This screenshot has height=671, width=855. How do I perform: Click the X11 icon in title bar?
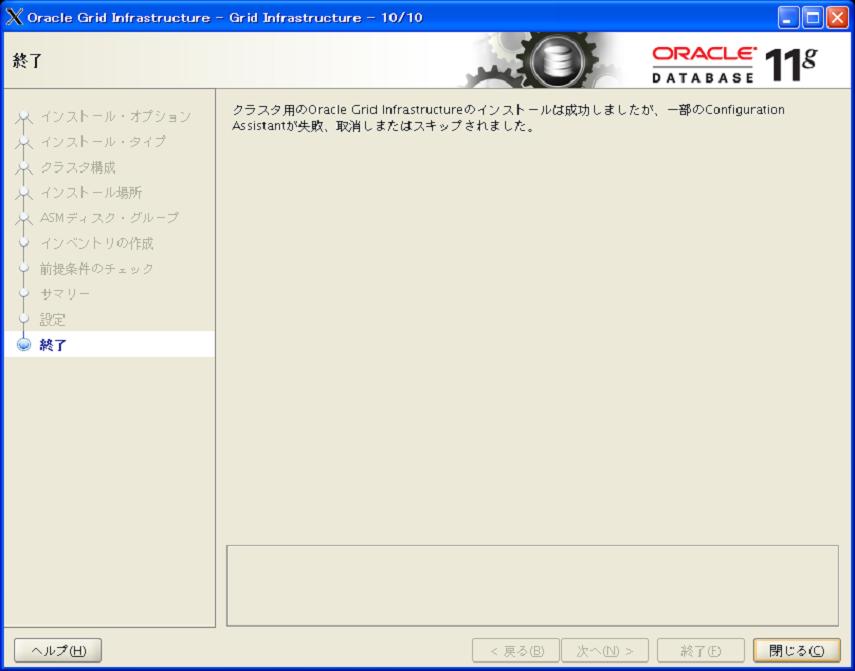pyautogui.click(x=14, y=17)
